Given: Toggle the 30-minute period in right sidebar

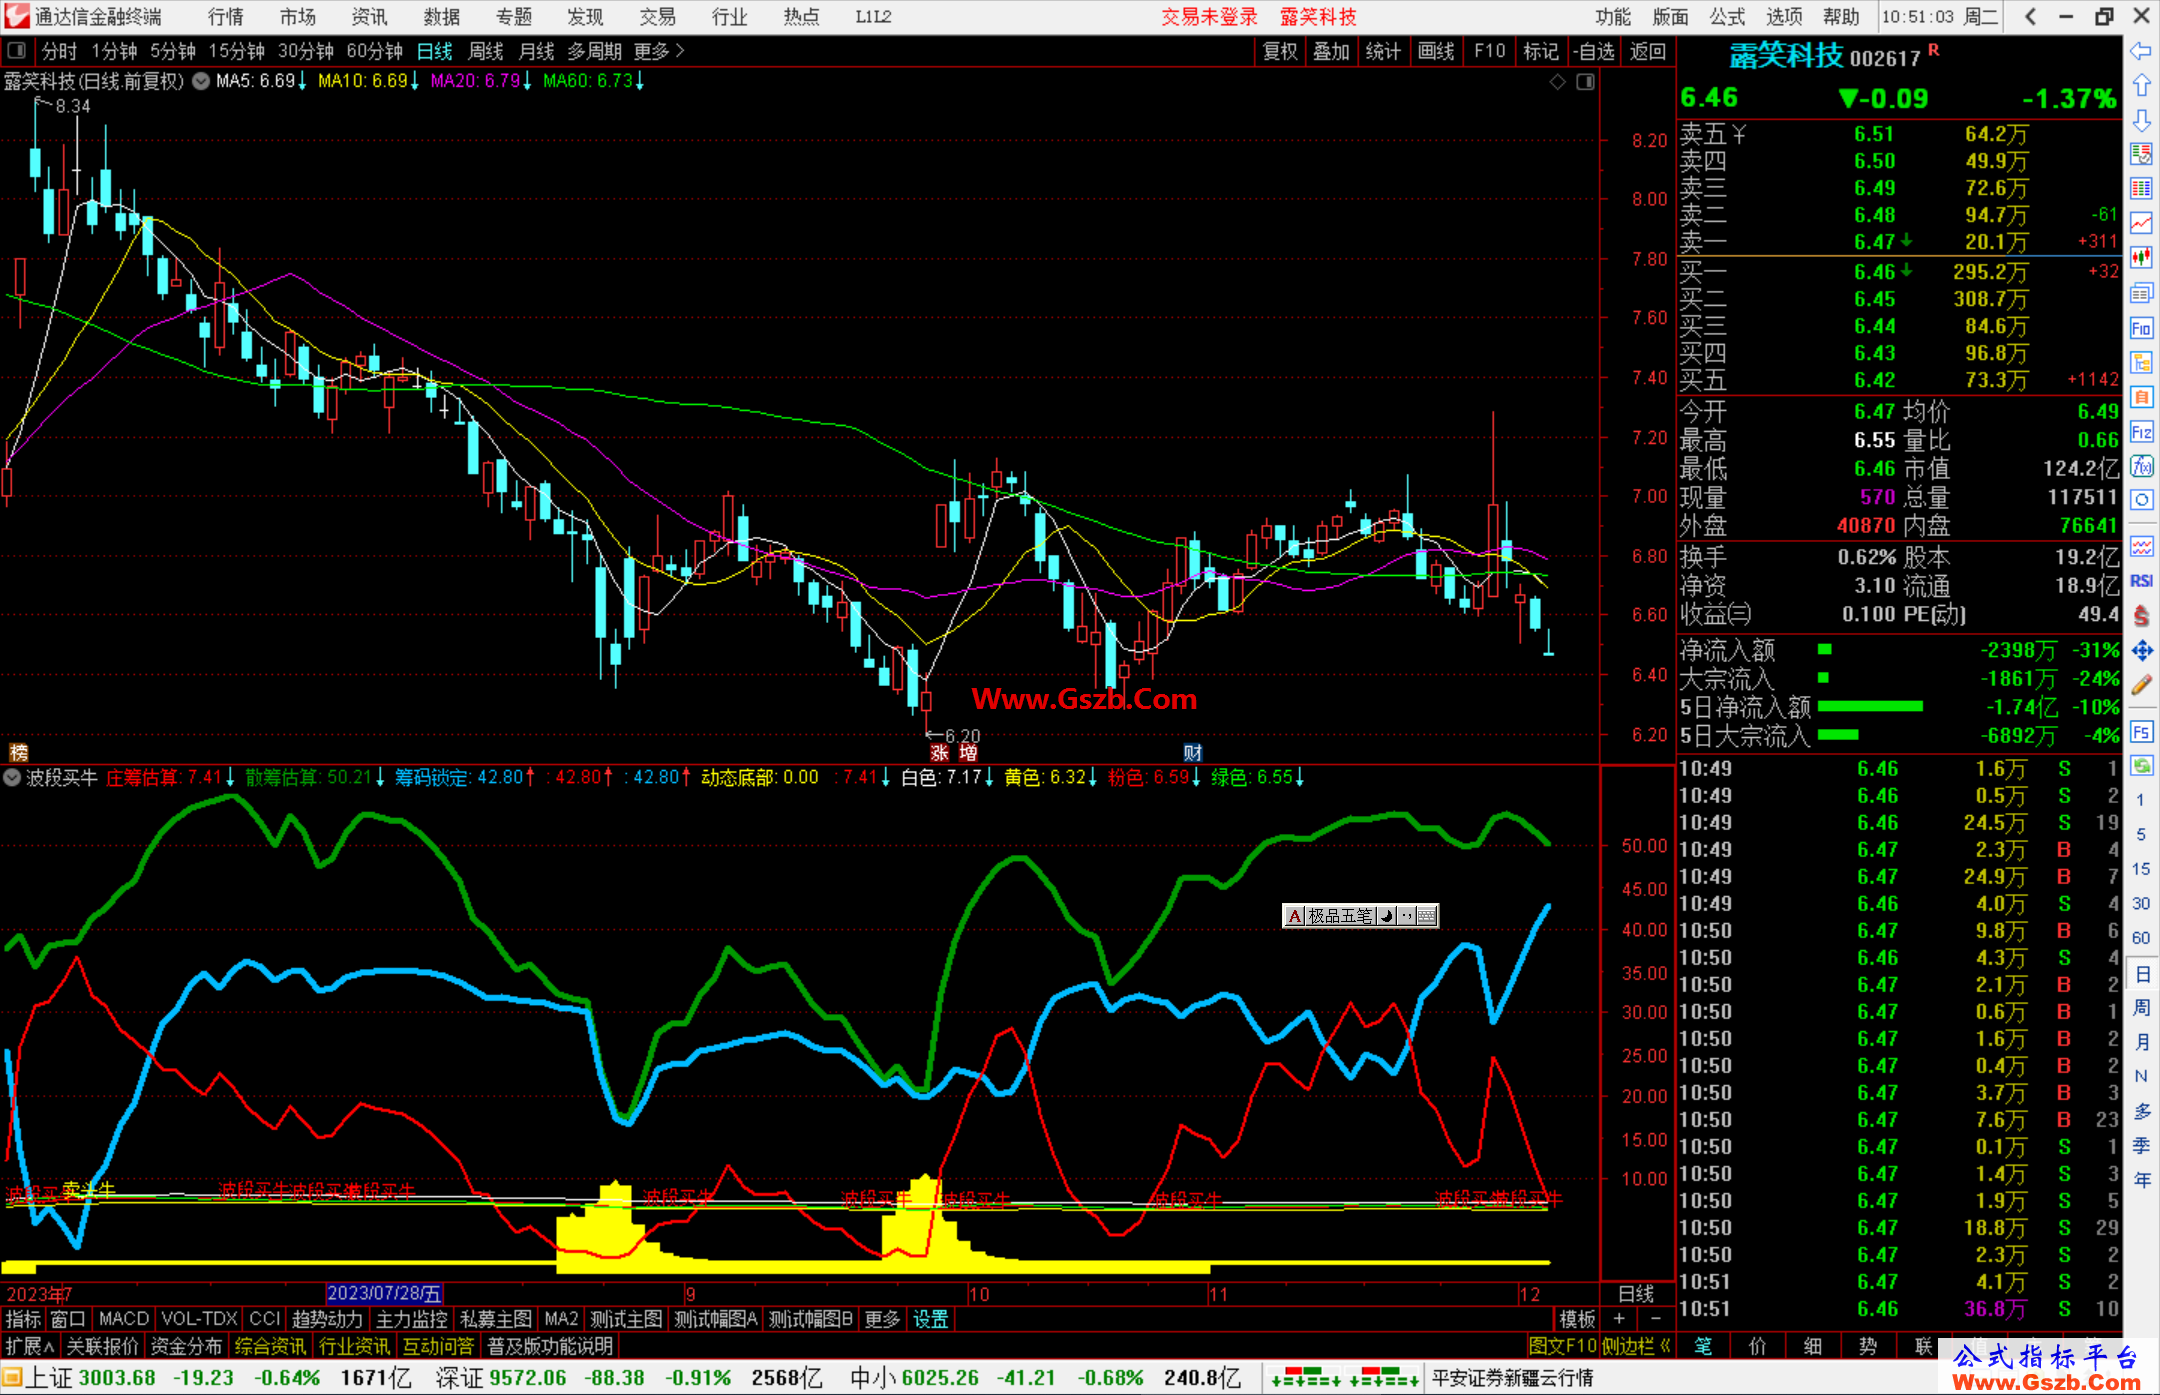Looking at the screenshot, I should click(2141, 904).
